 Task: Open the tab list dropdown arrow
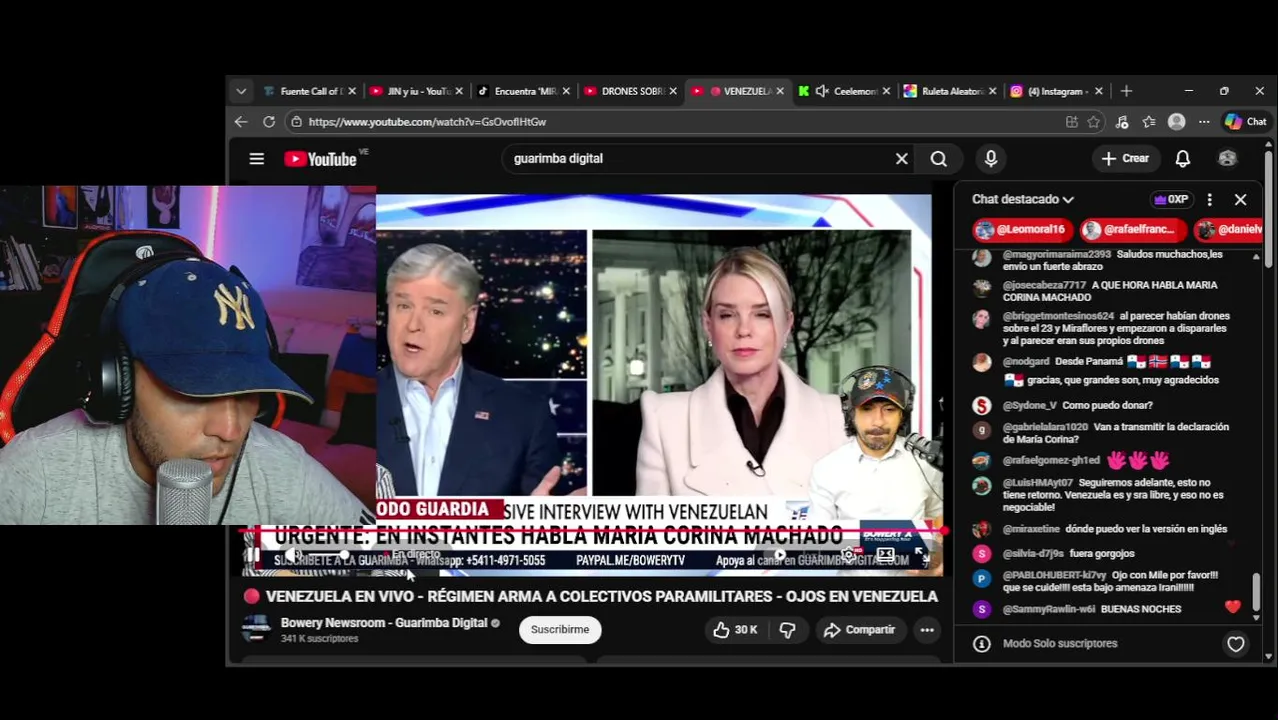click(241, 91)
